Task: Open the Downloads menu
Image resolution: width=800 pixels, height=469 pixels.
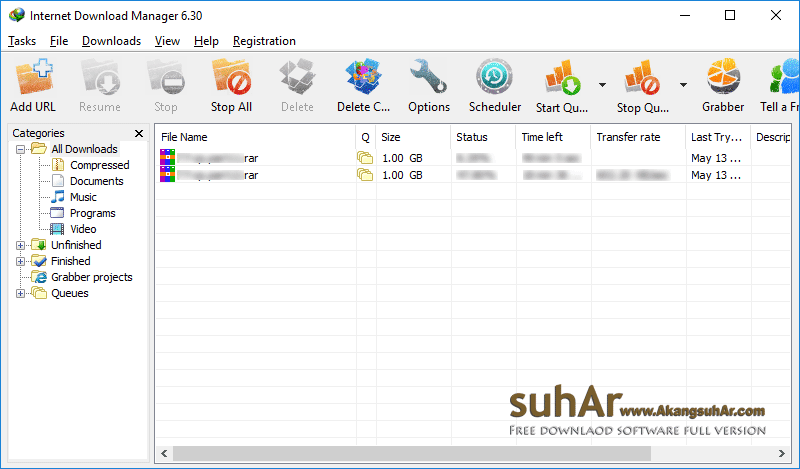Action: point(111,41)
